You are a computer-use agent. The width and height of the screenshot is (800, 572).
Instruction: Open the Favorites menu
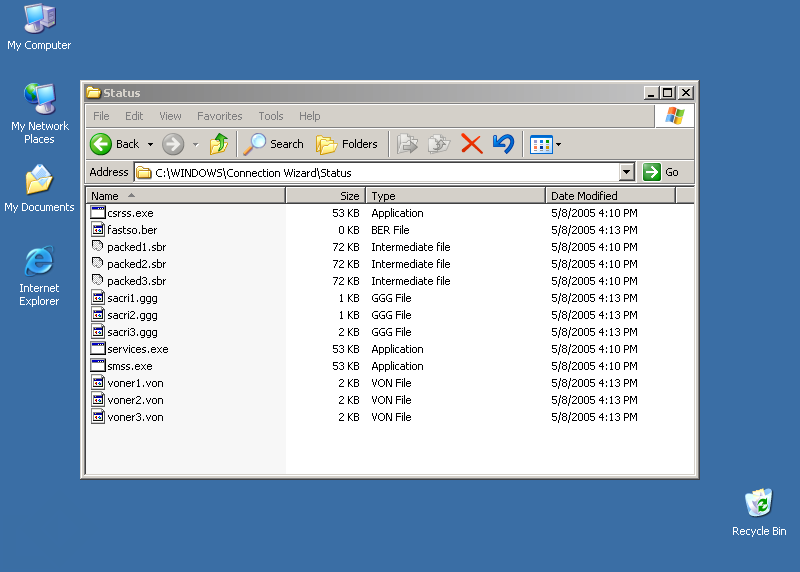tap(219, 116)
